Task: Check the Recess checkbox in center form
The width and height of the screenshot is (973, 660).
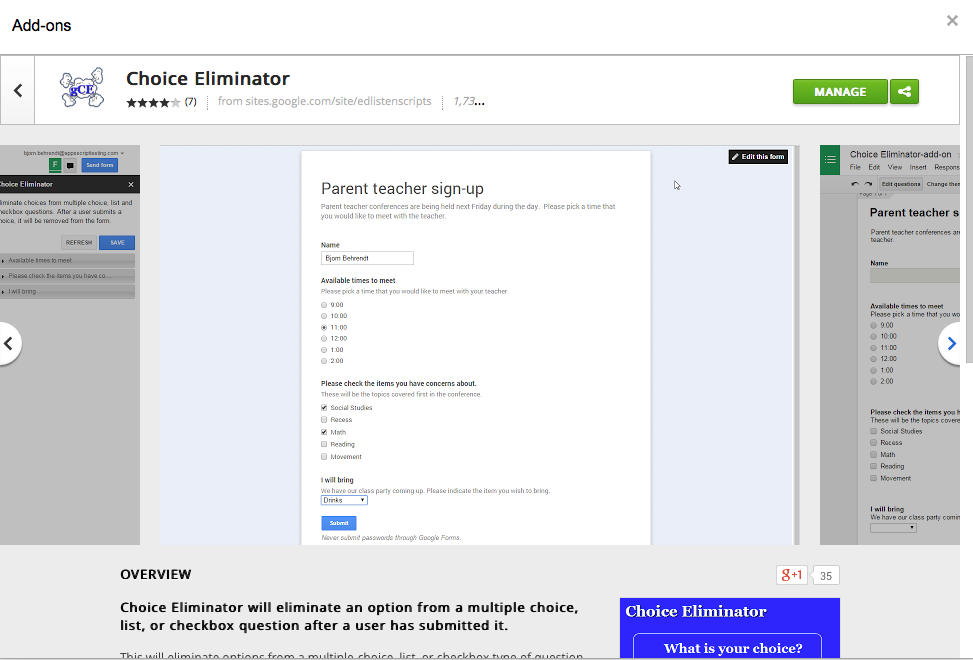Action: click(324, 420)
